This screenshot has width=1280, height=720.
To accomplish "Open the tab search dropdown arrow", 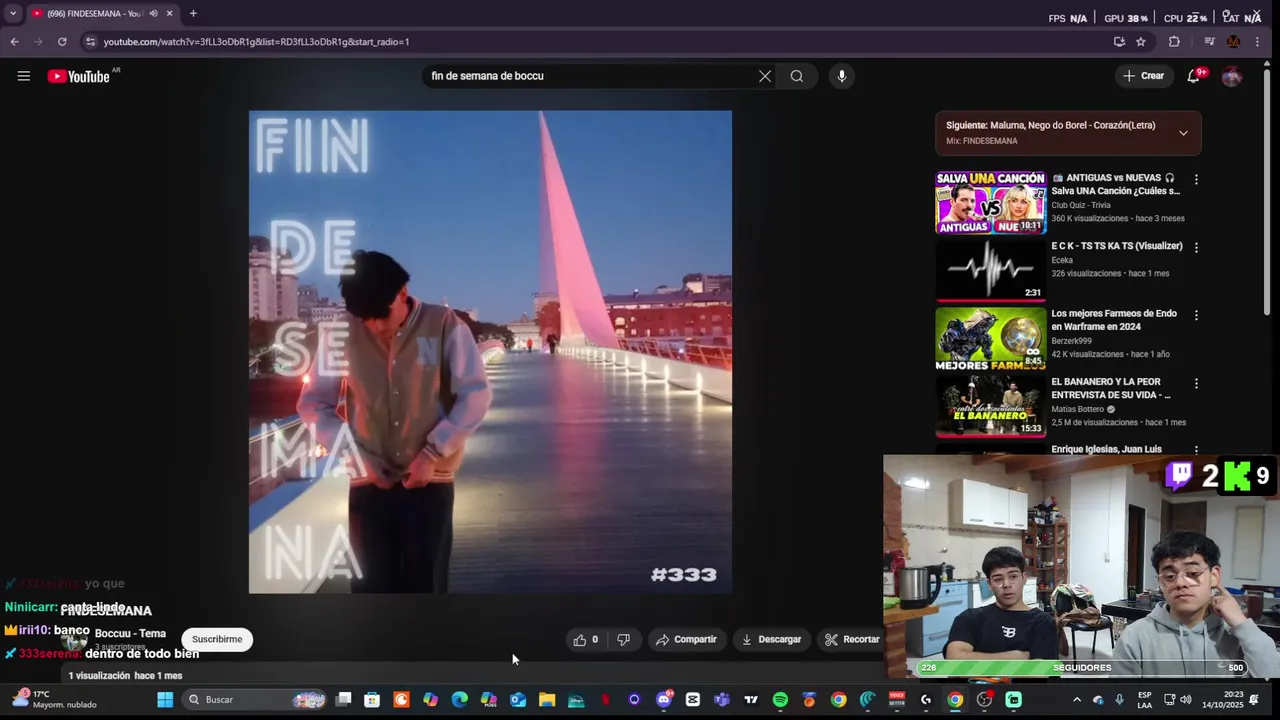I will point(13,14).
